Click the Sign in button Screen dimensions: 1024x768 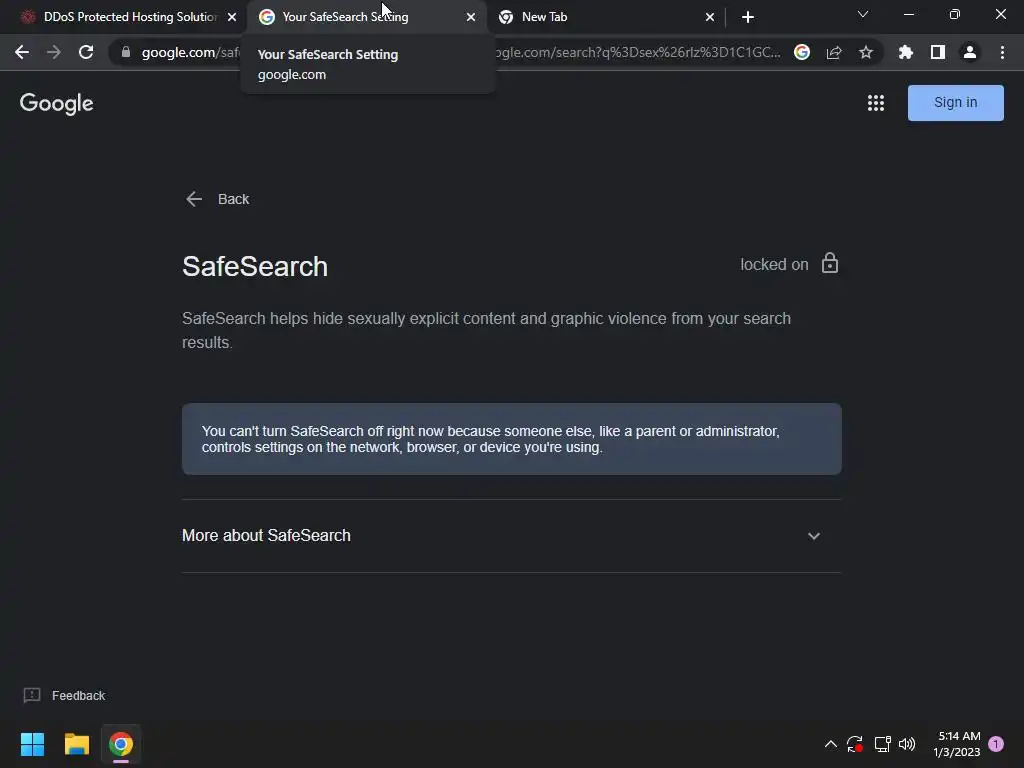[x=955, y=103]
